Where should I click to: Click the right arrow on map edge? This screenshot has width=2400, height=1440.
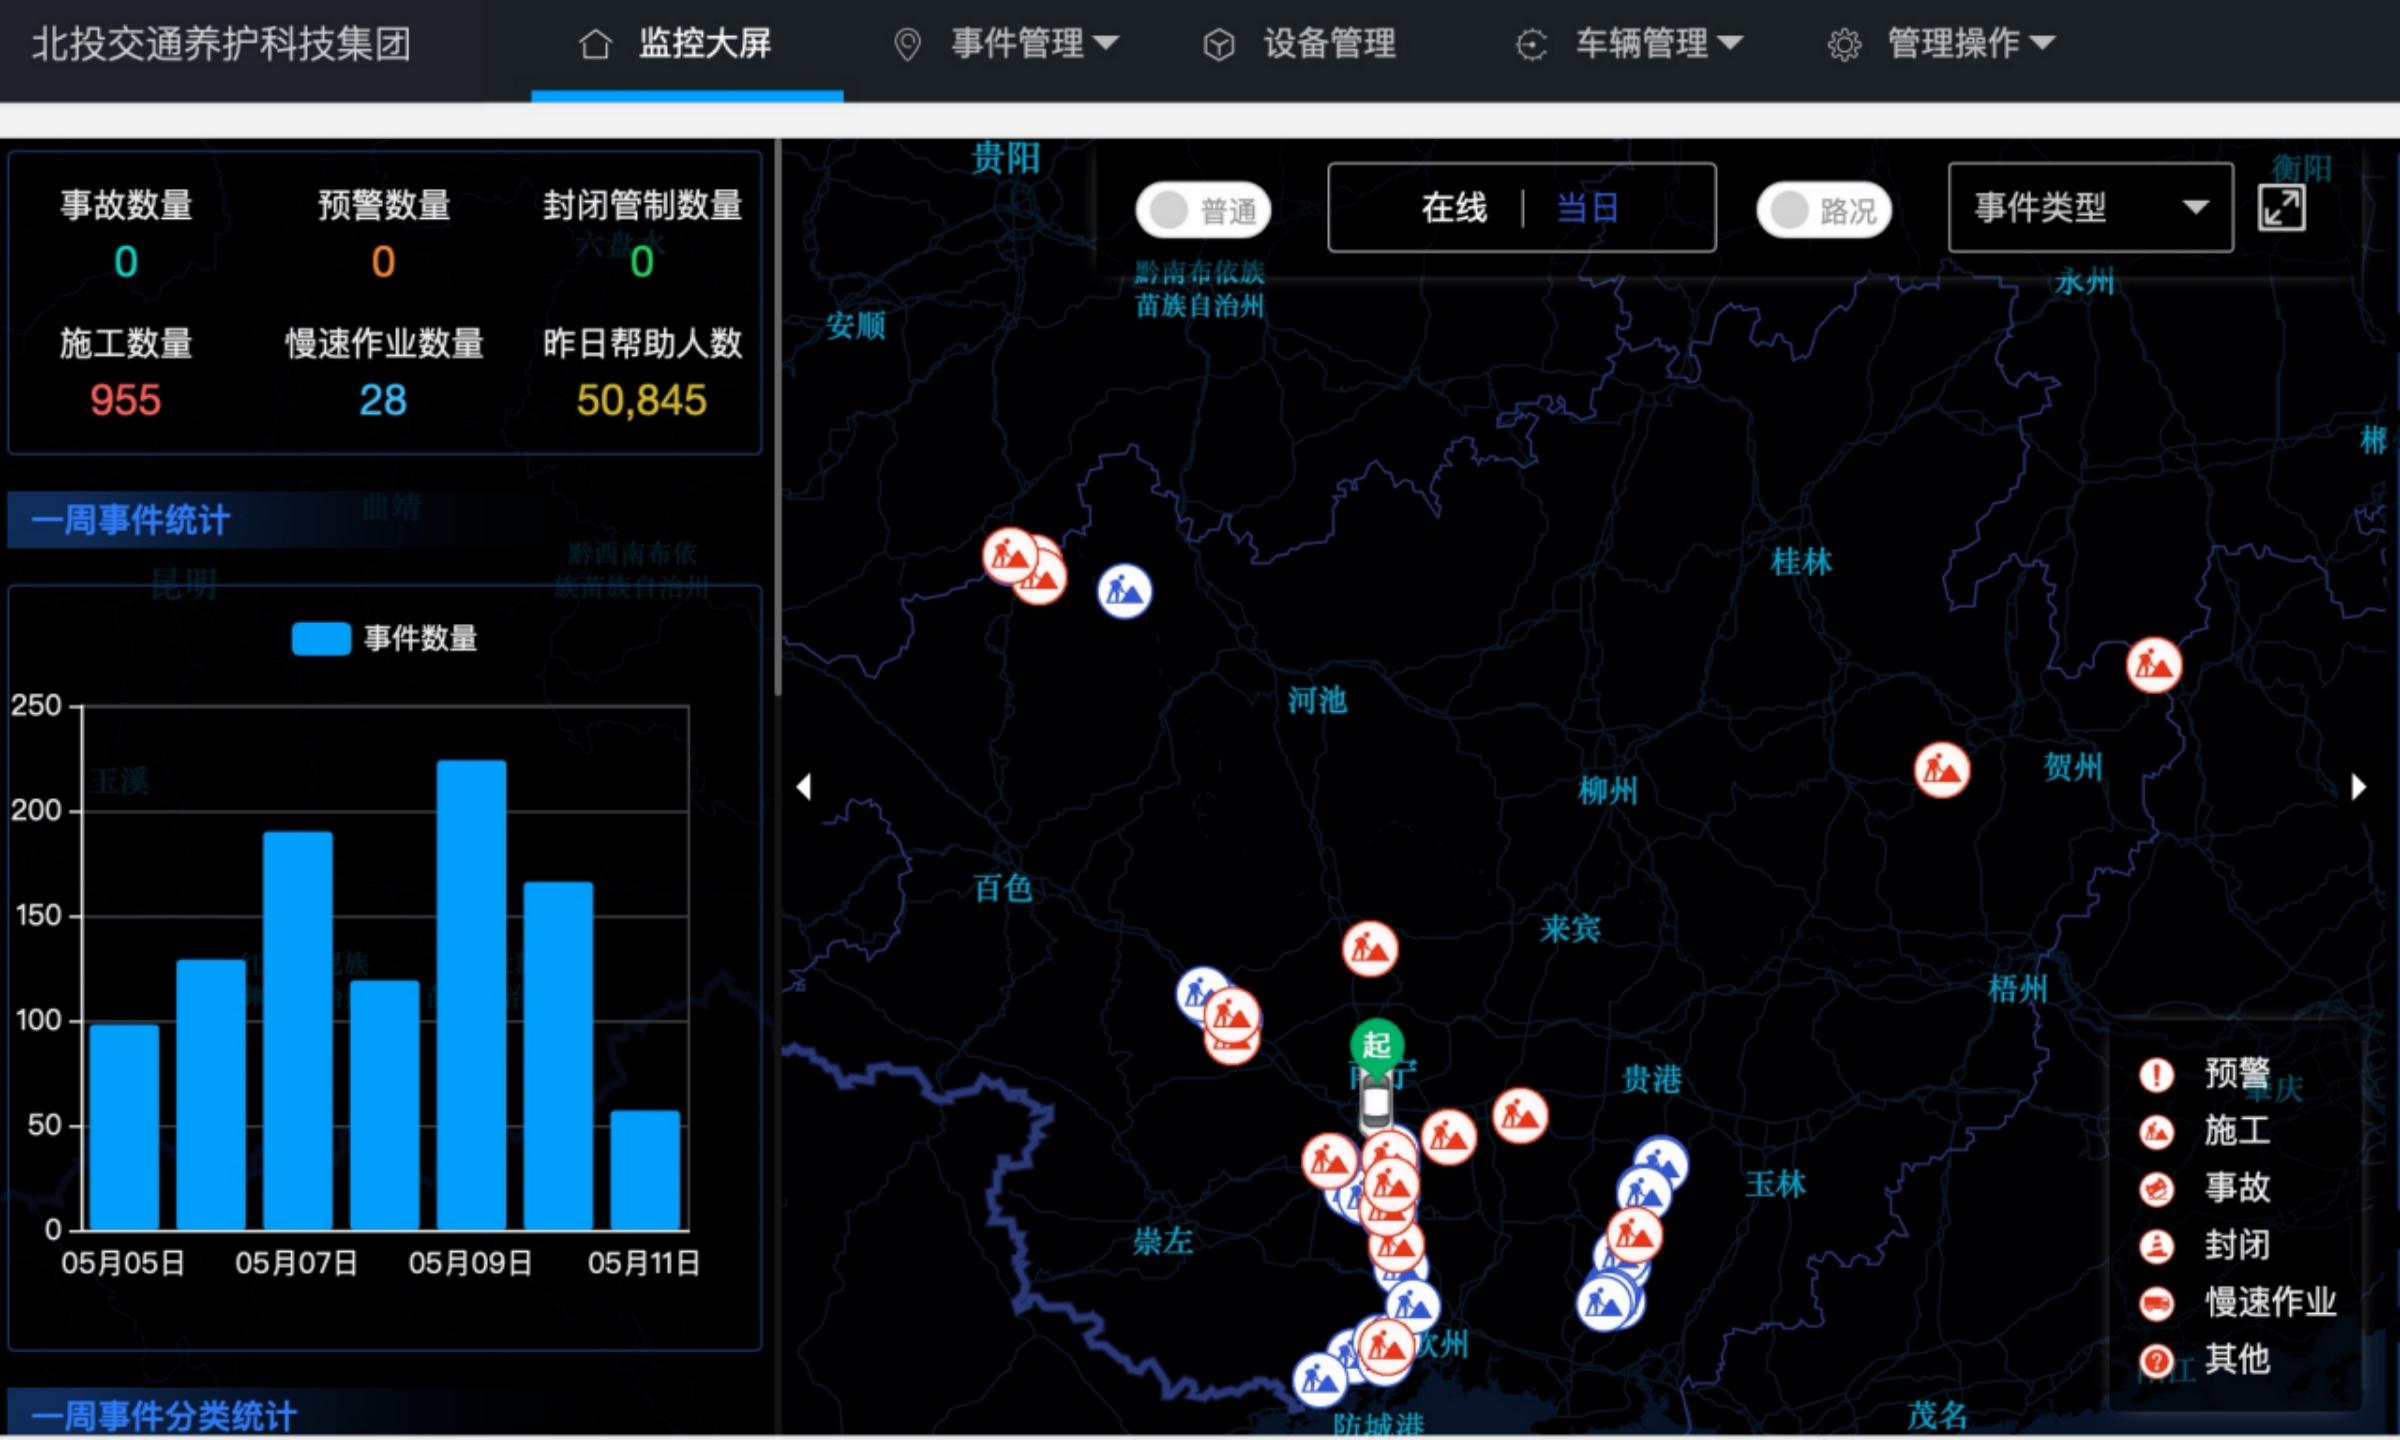click(x=2359, y=787)
